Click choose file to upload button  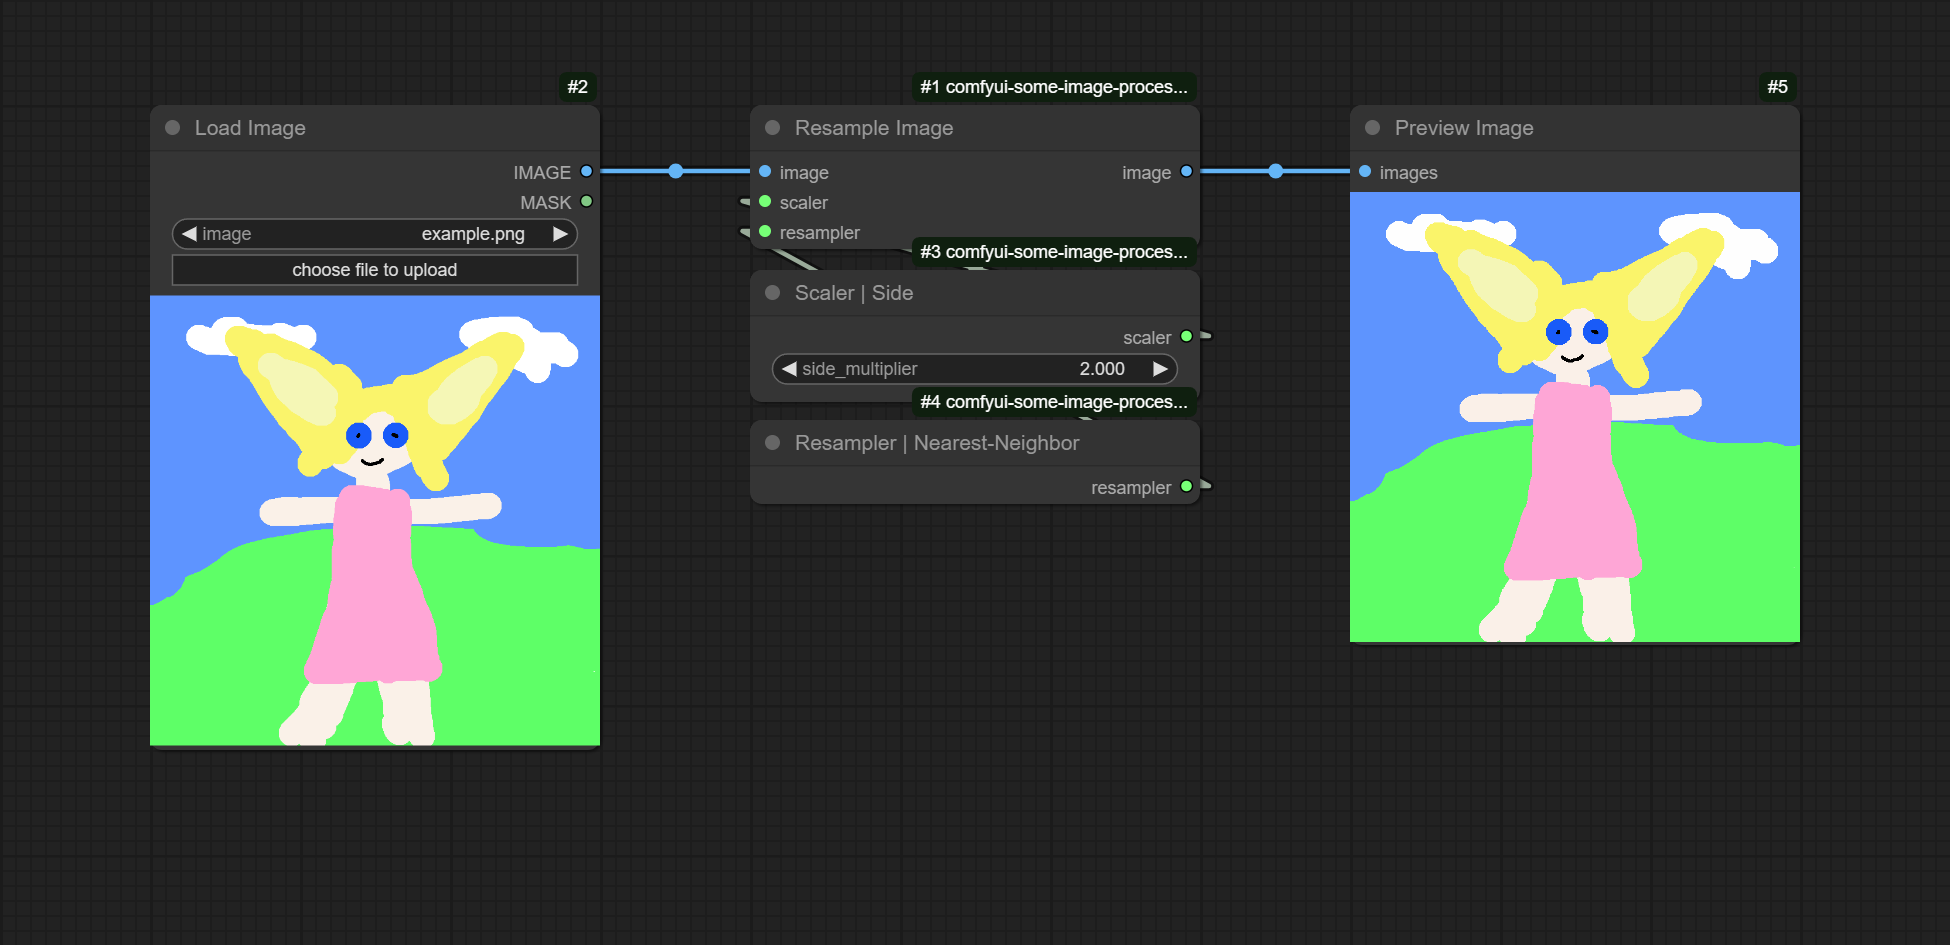[375, 270]
